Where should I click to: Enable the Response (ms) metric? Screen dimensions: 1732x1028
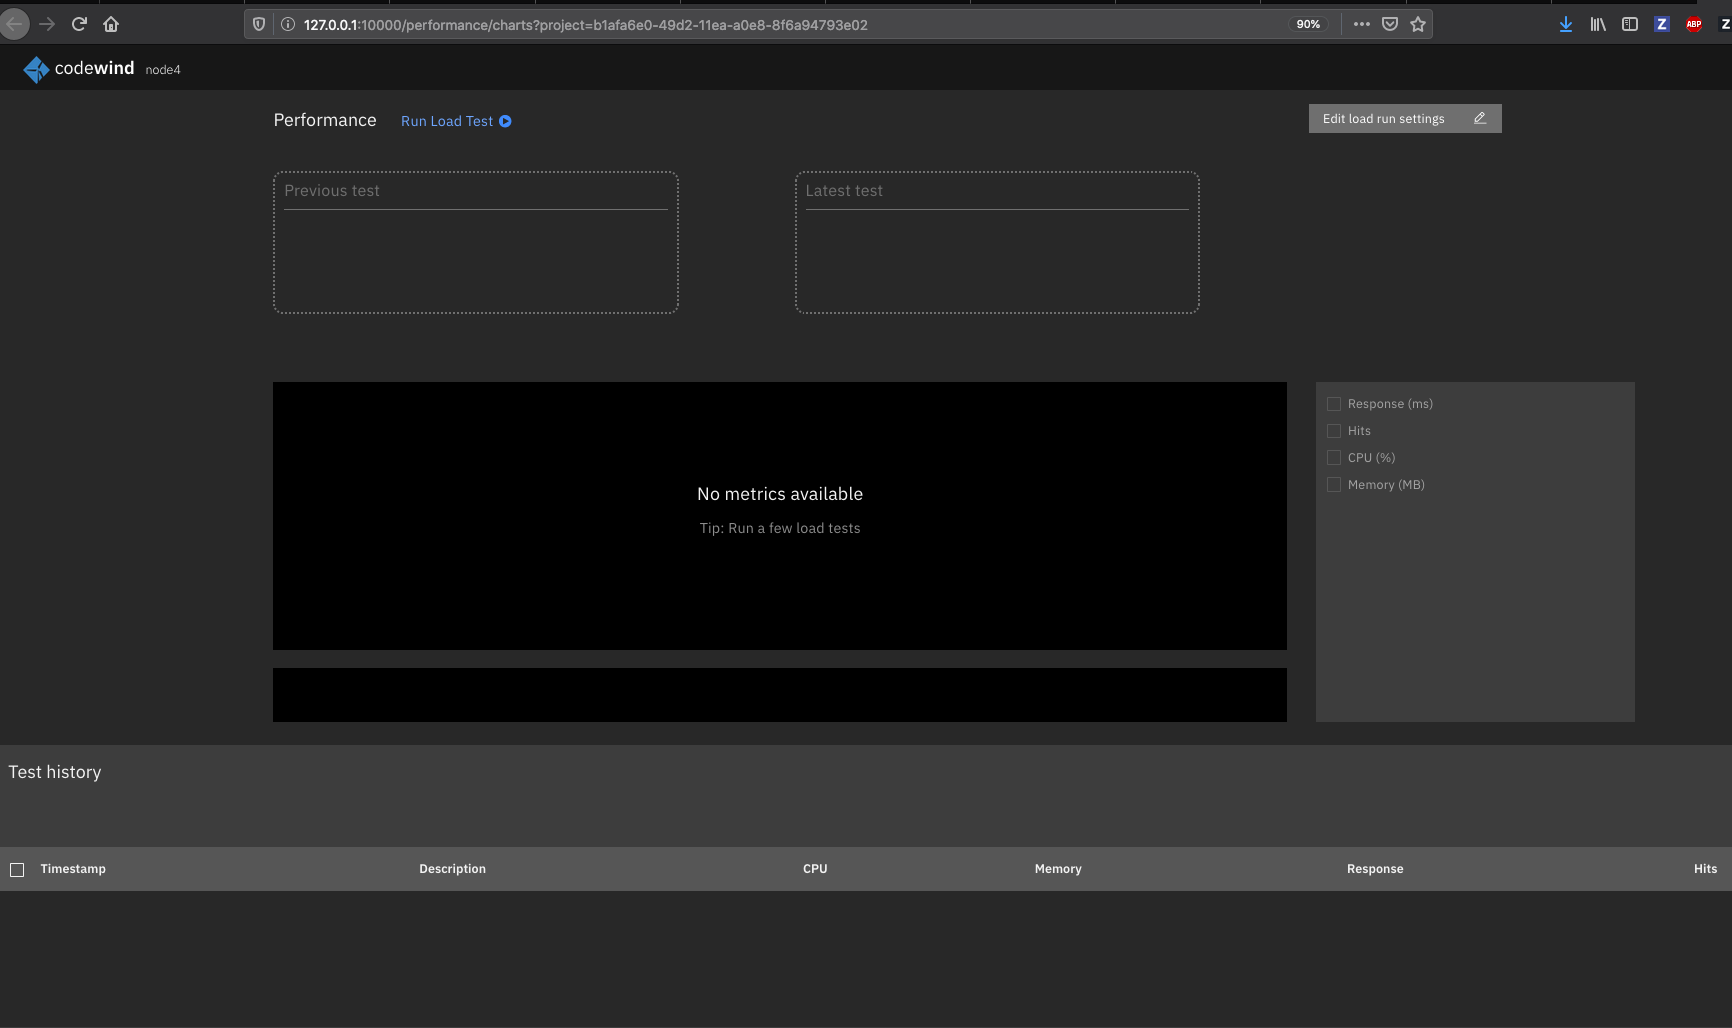pos(1334,403)
